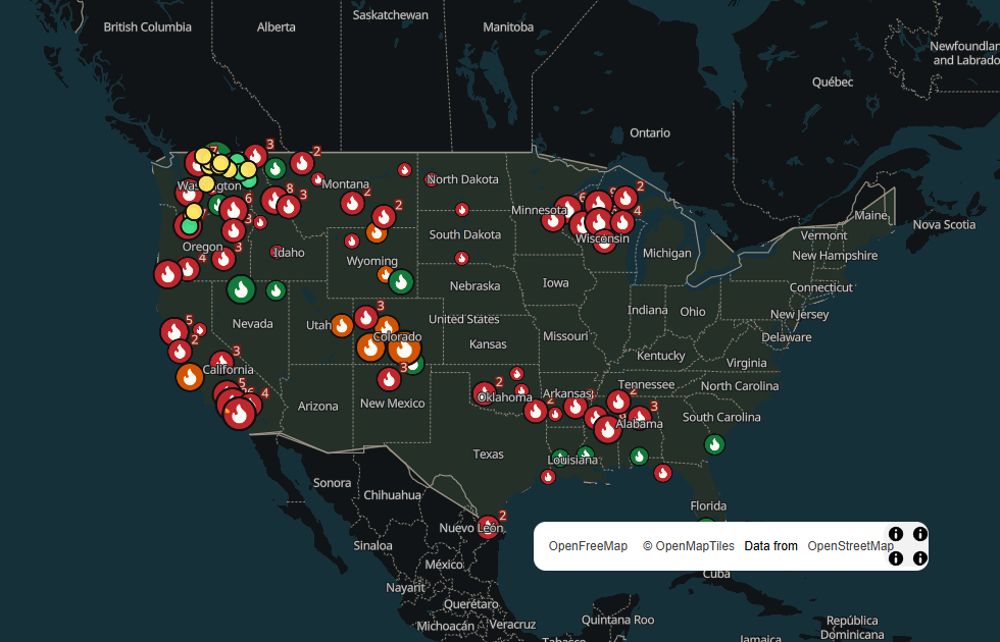Click the red marker below the Wisconsin label
The image size is (1000, 642).
click(605, 243)
